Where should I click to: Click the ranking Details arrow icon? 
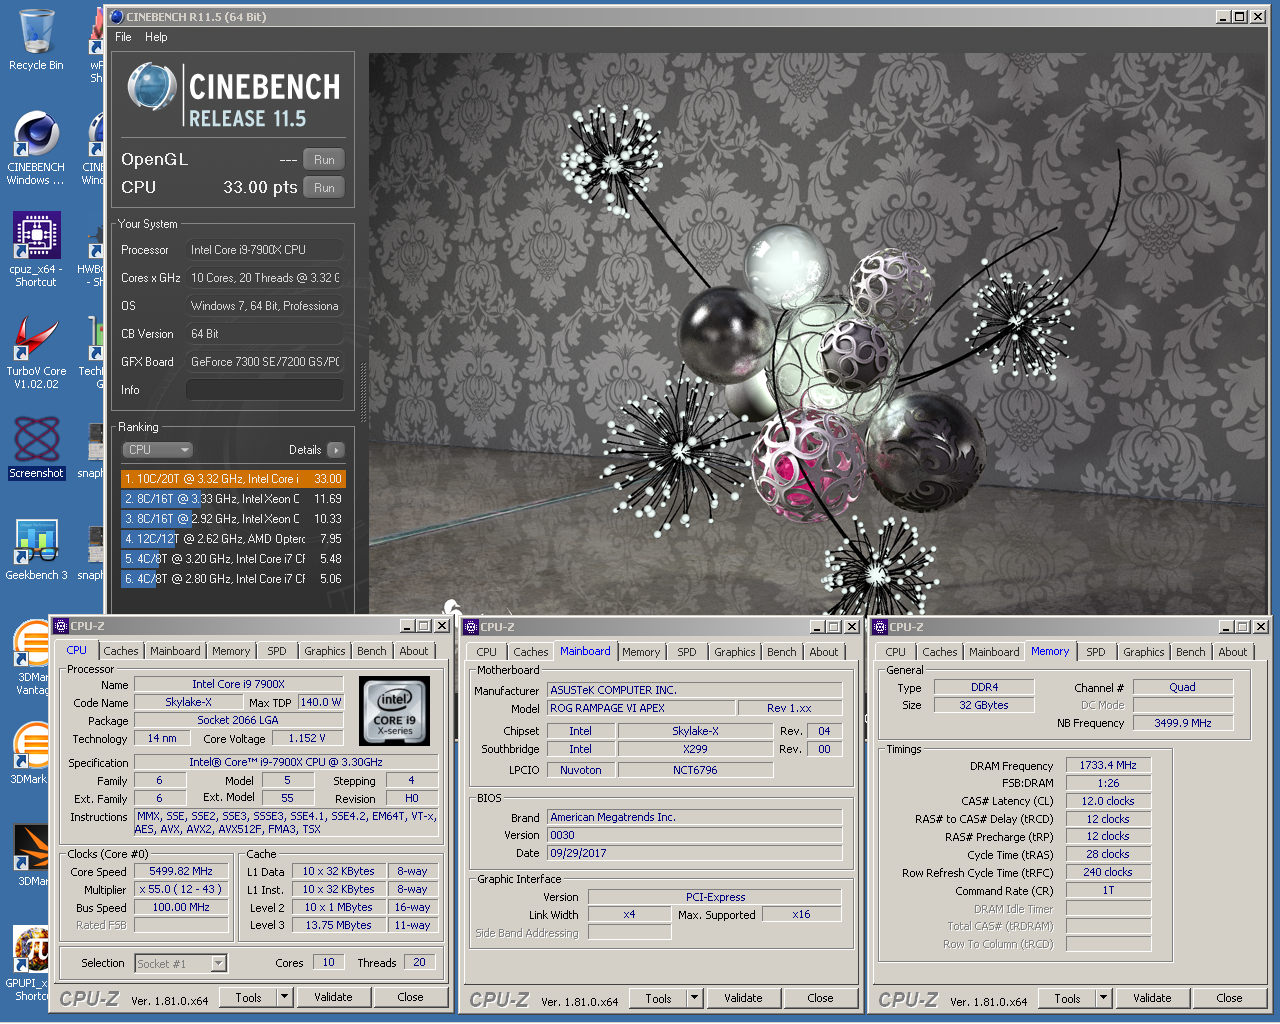click(336, 450)
